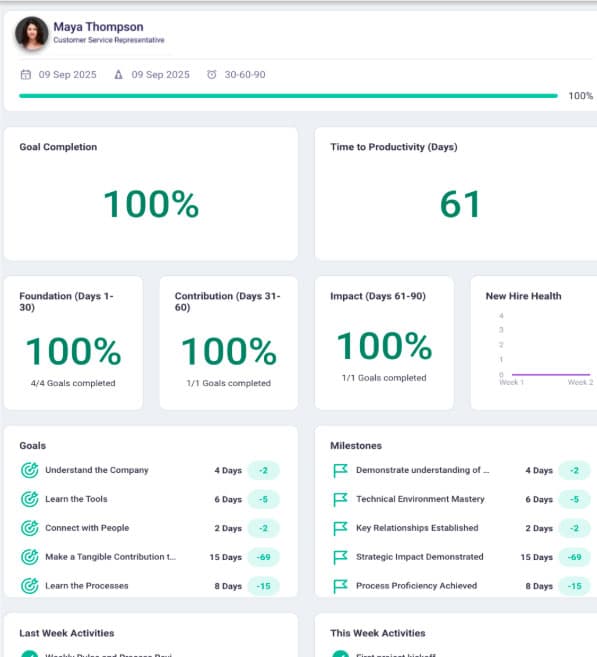Image resolution: width=597 pixels, height=657 pixels.
Task: Click the Last Week Activities heading
Action: click(67, 633)
